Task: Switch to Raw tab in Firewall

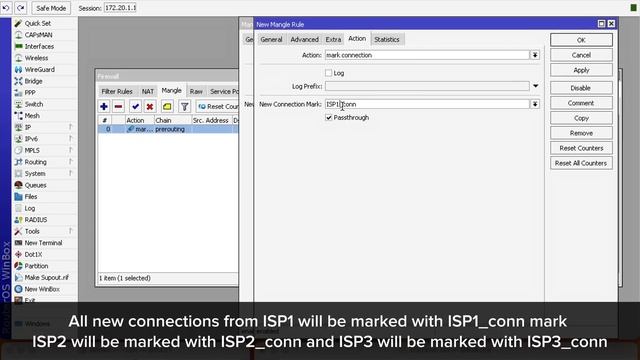Action: pos(196,91)
